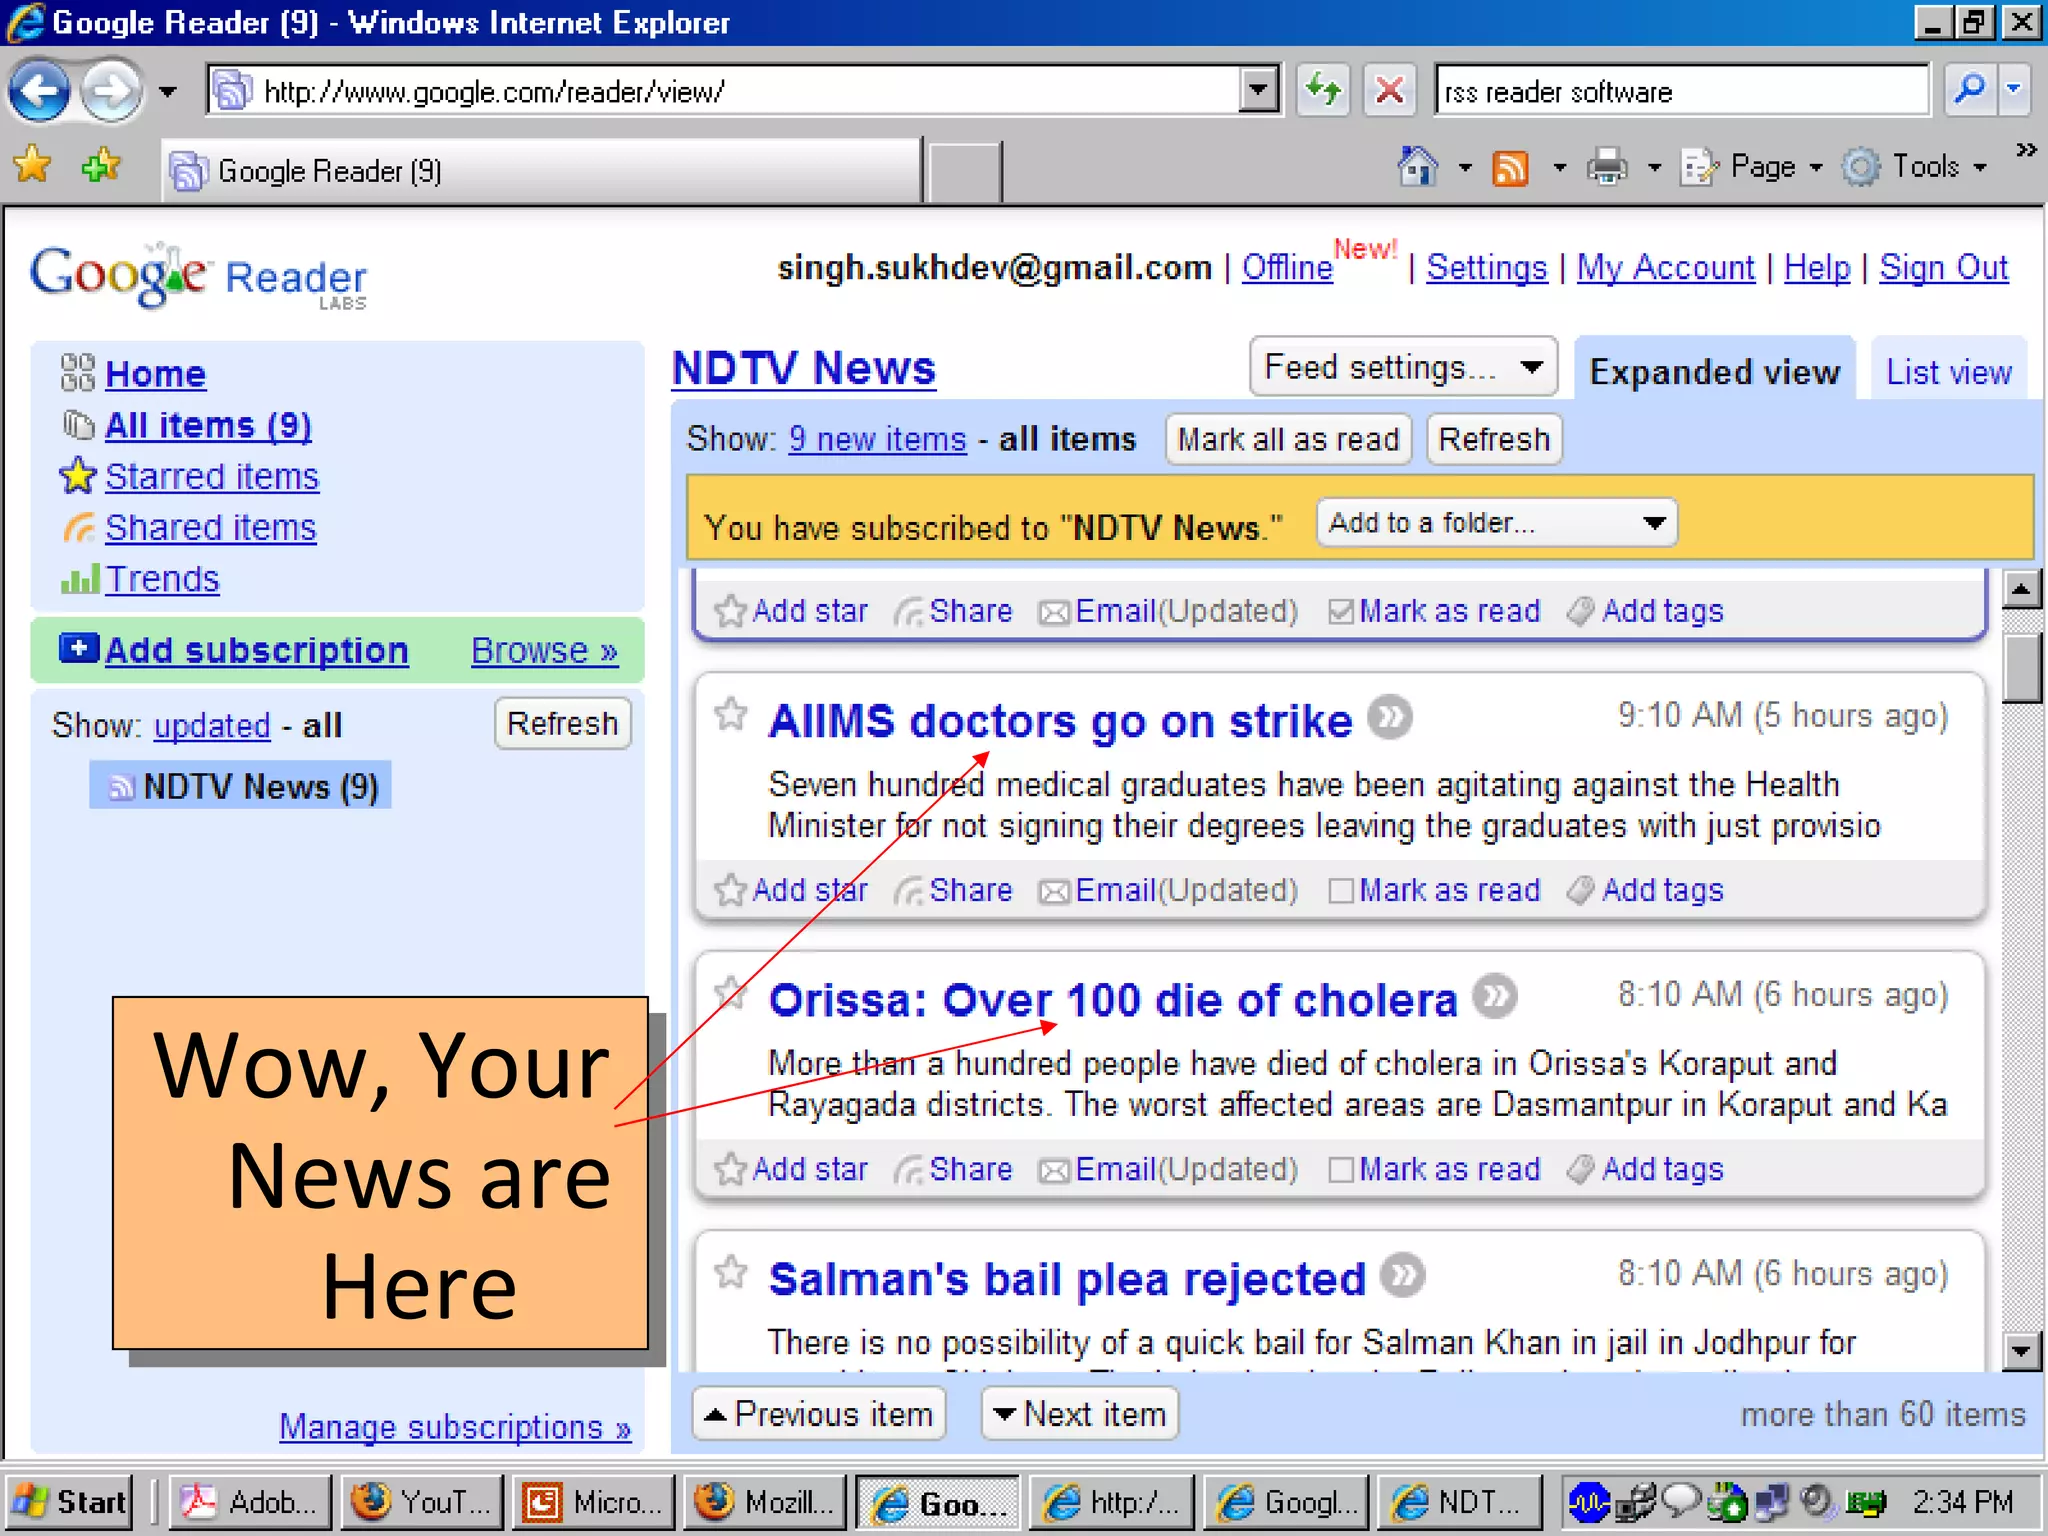
Task: Switch to NDT... Internet Explorer taskbar item
Action: [x=1458, y=1502]
